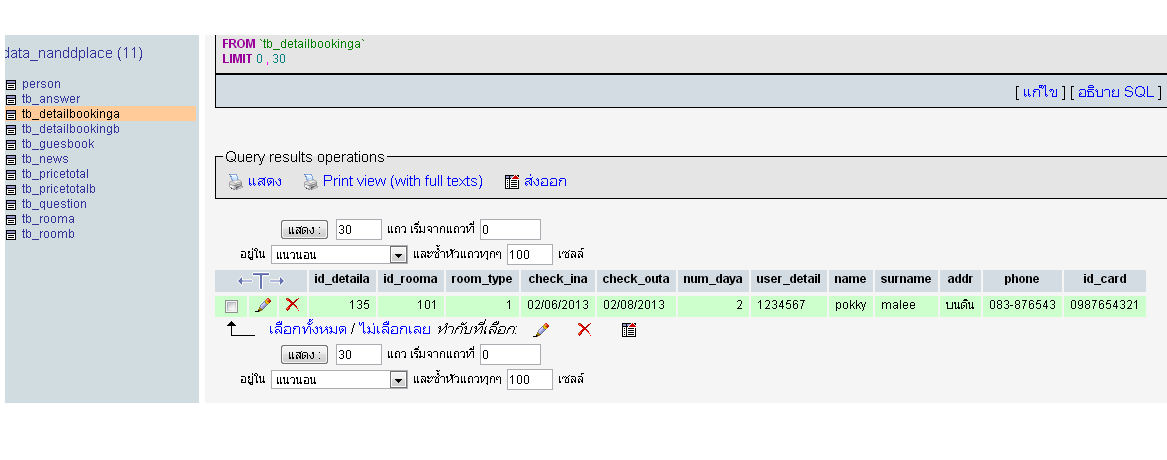The image size is (1167, 460).
Task: Click the cell value 083-876543
Action: (x=1022, y=304)
